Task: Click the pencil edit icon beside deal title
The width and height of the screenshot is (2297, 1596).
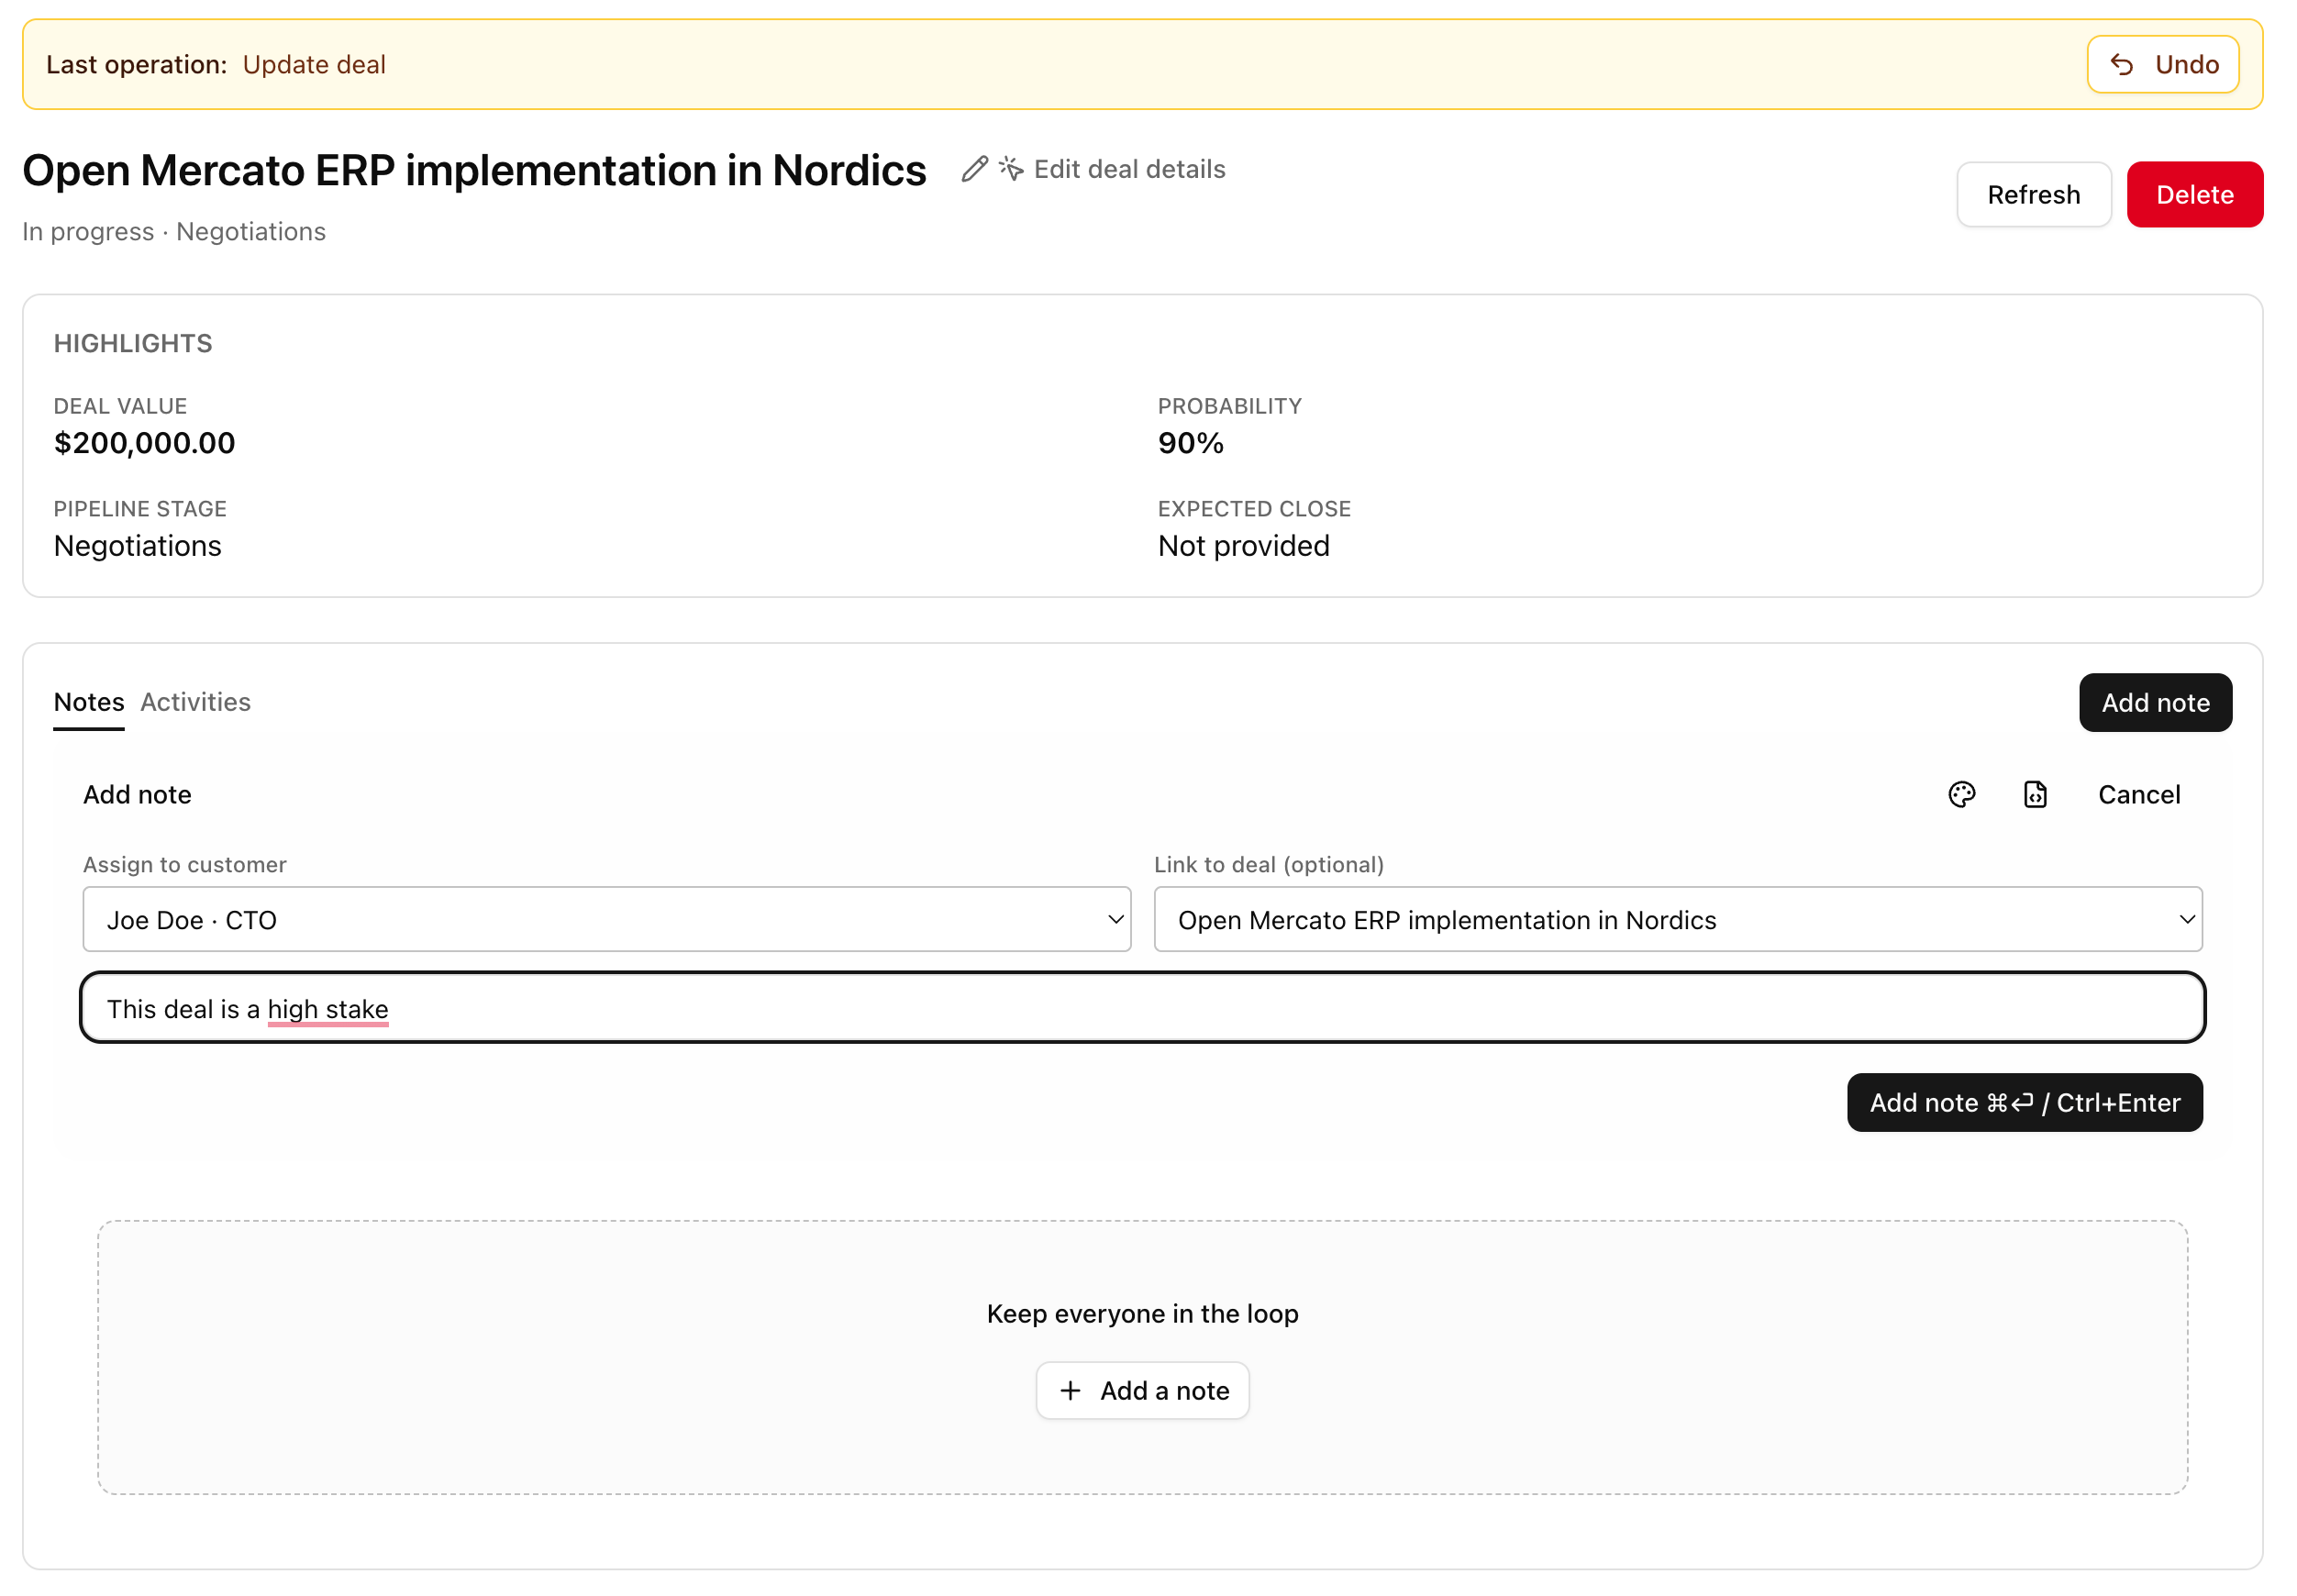Action: [x=974, y=169]
